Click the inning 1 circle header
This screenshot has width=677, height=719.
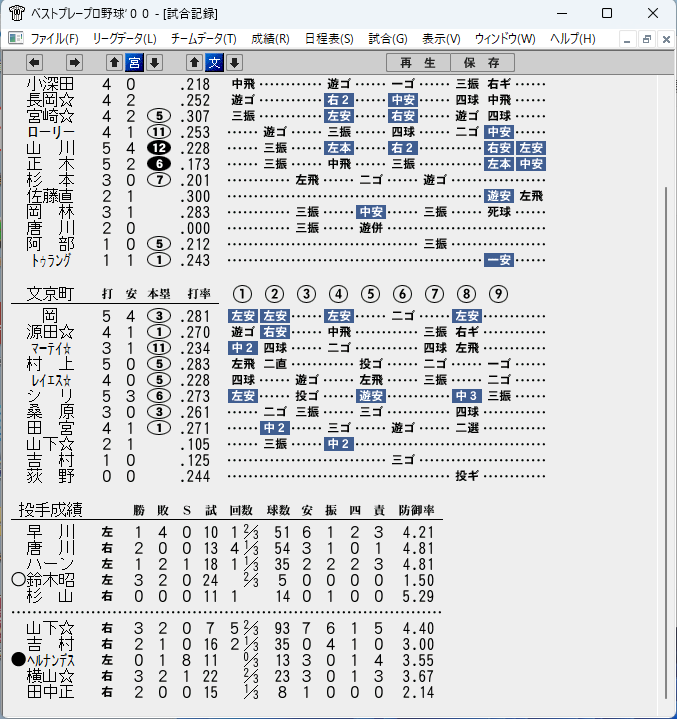[242, 294]
